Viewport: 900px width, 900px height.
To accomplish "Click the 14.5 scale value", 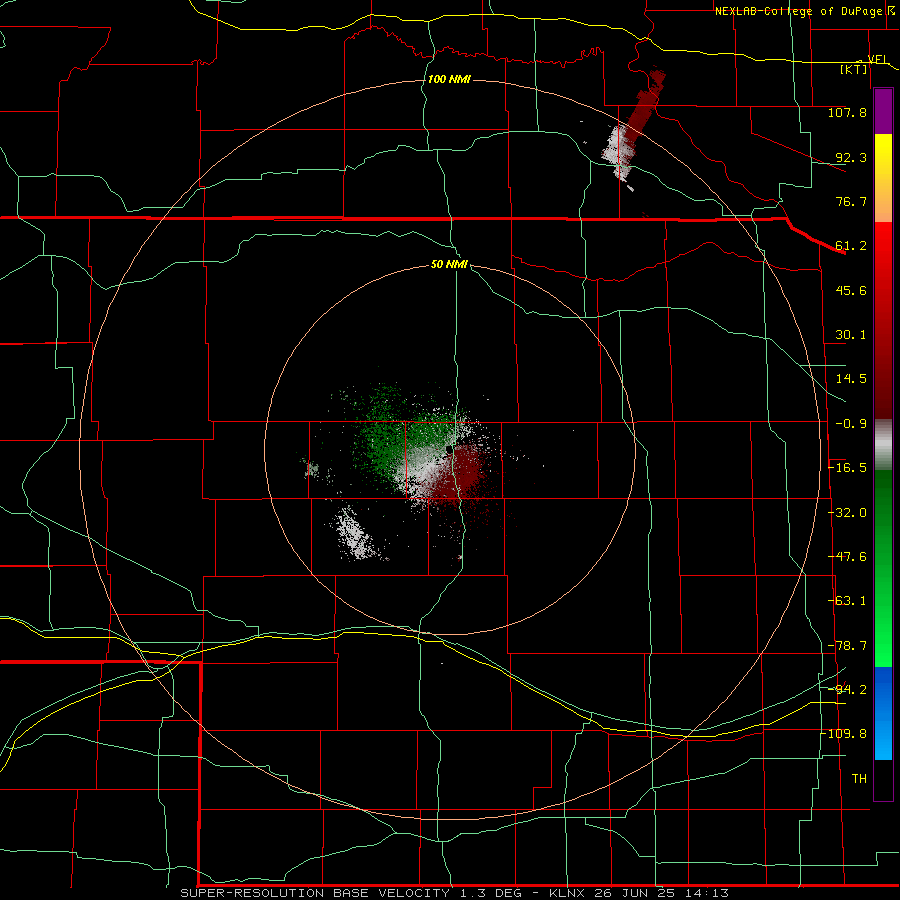I will click(x=851, y=379).
